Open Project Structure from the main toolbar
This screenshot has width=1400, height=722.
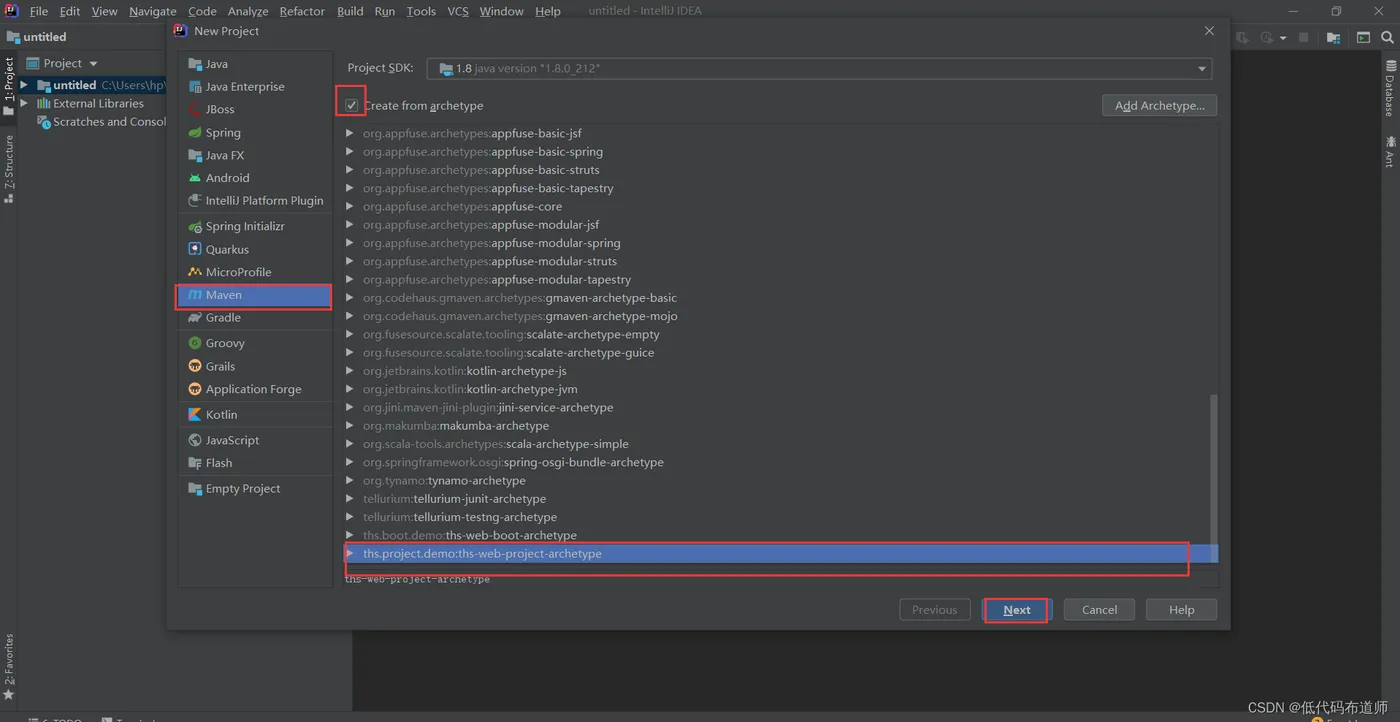1333,38
